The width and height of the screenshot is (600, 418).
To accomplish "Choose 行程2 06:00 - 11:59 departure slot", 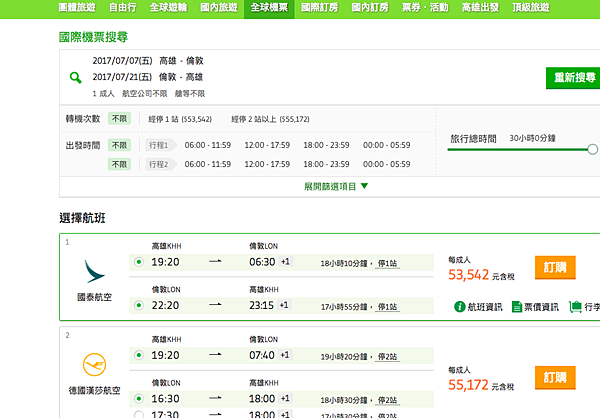I will (x=208, y=164).
